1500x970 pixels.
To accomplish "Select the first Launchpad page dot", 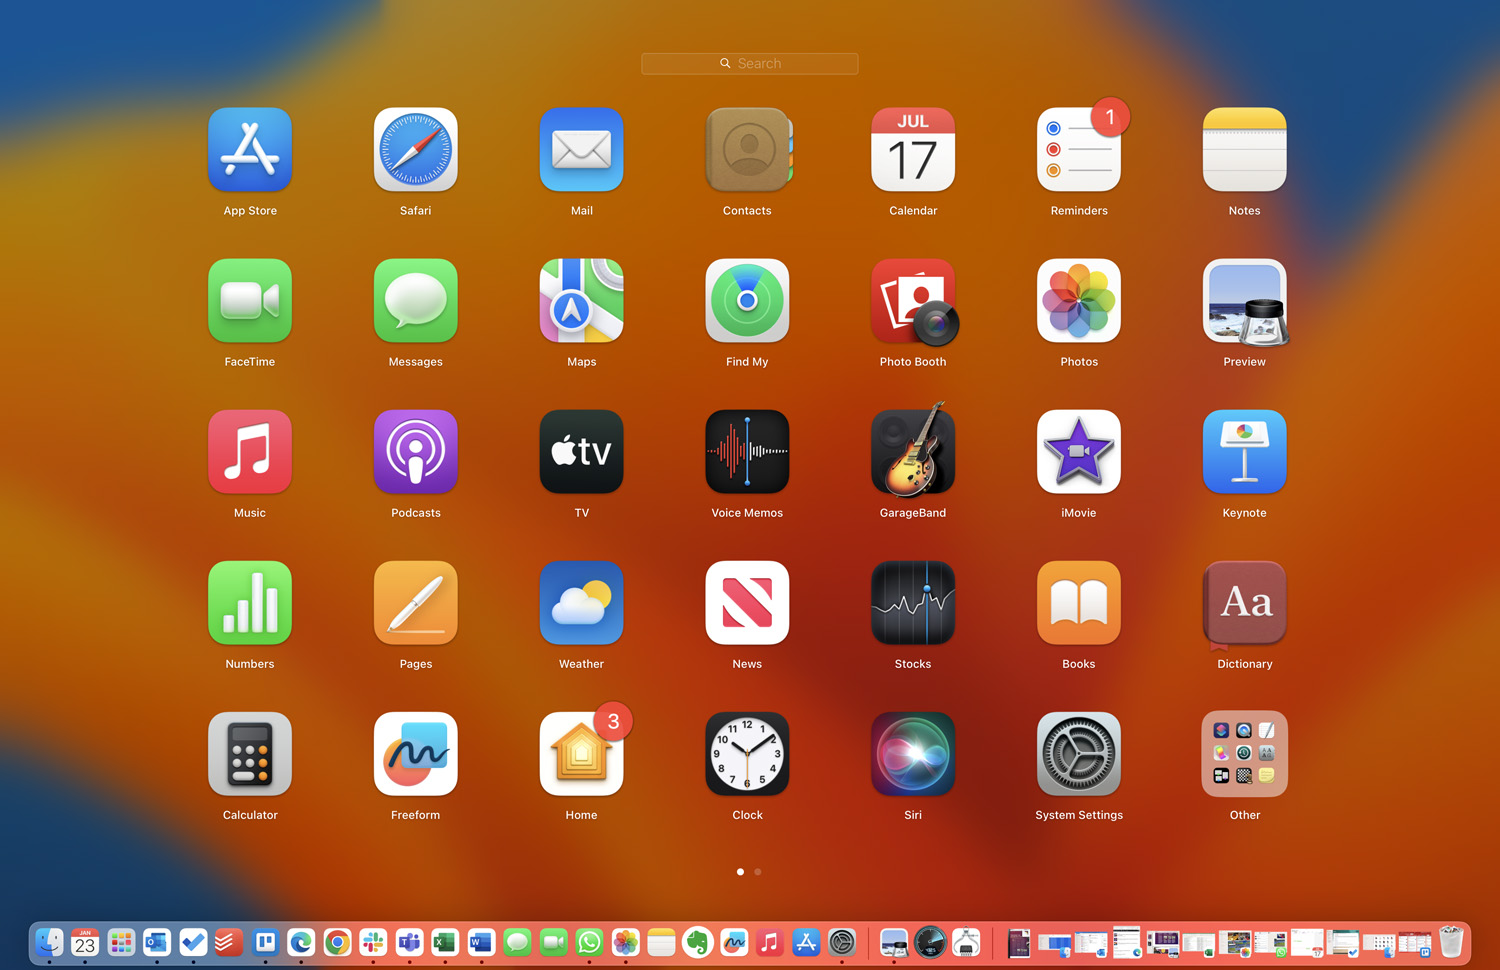I will tap(740, 872).
